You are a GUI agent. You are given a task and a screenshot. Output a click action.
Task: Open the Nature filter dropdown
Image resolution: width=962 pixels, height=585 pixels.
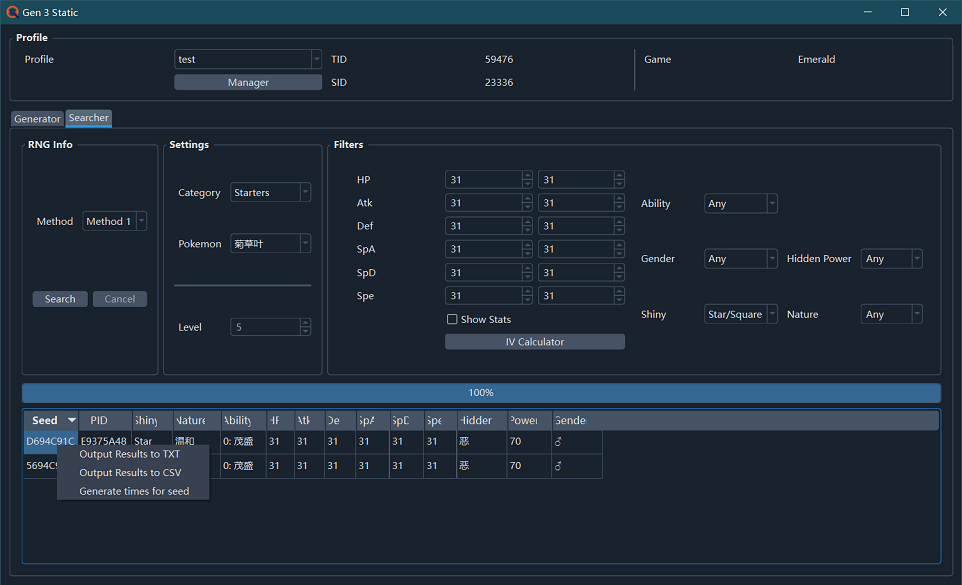click(892, 314)
